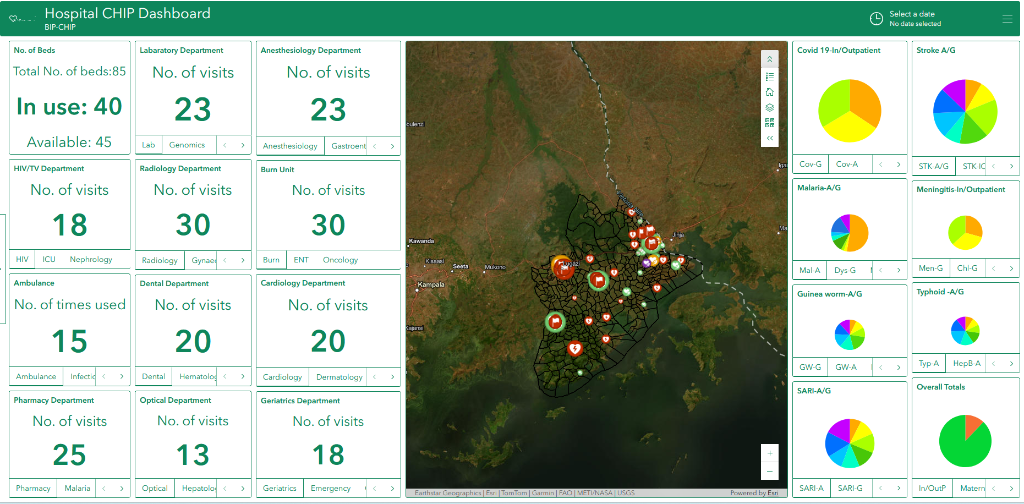Zoom out on the map

pos(770,471)
